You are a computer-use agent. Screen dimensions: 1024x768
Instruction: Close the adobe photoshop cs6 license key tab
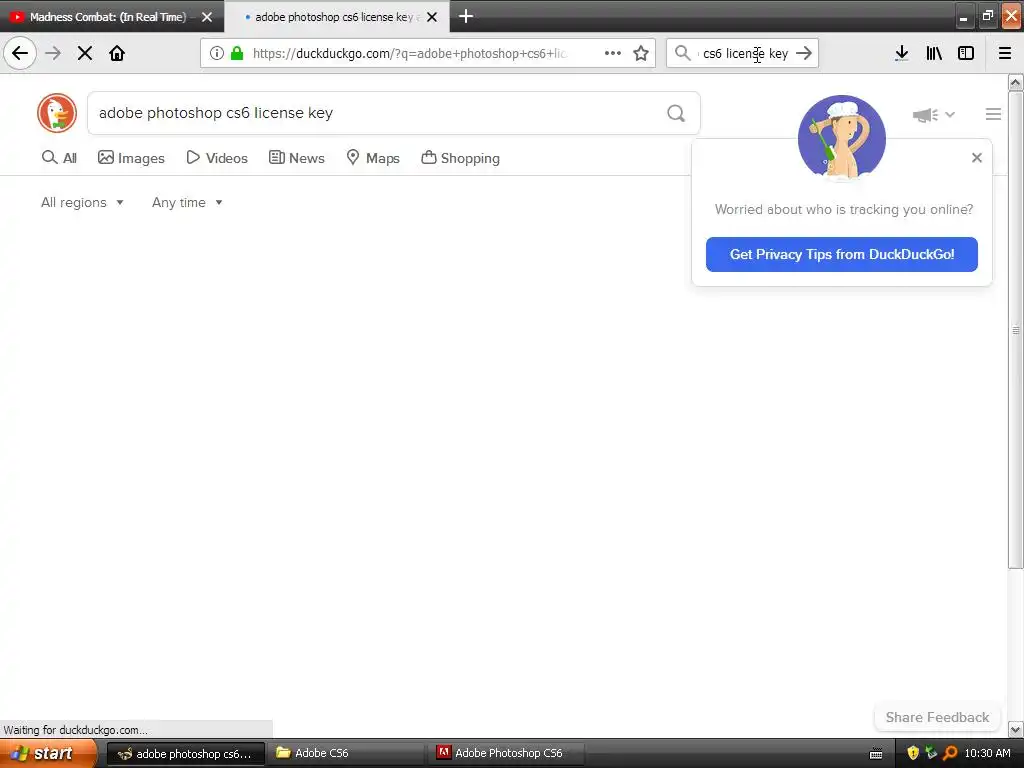(432, 17)
